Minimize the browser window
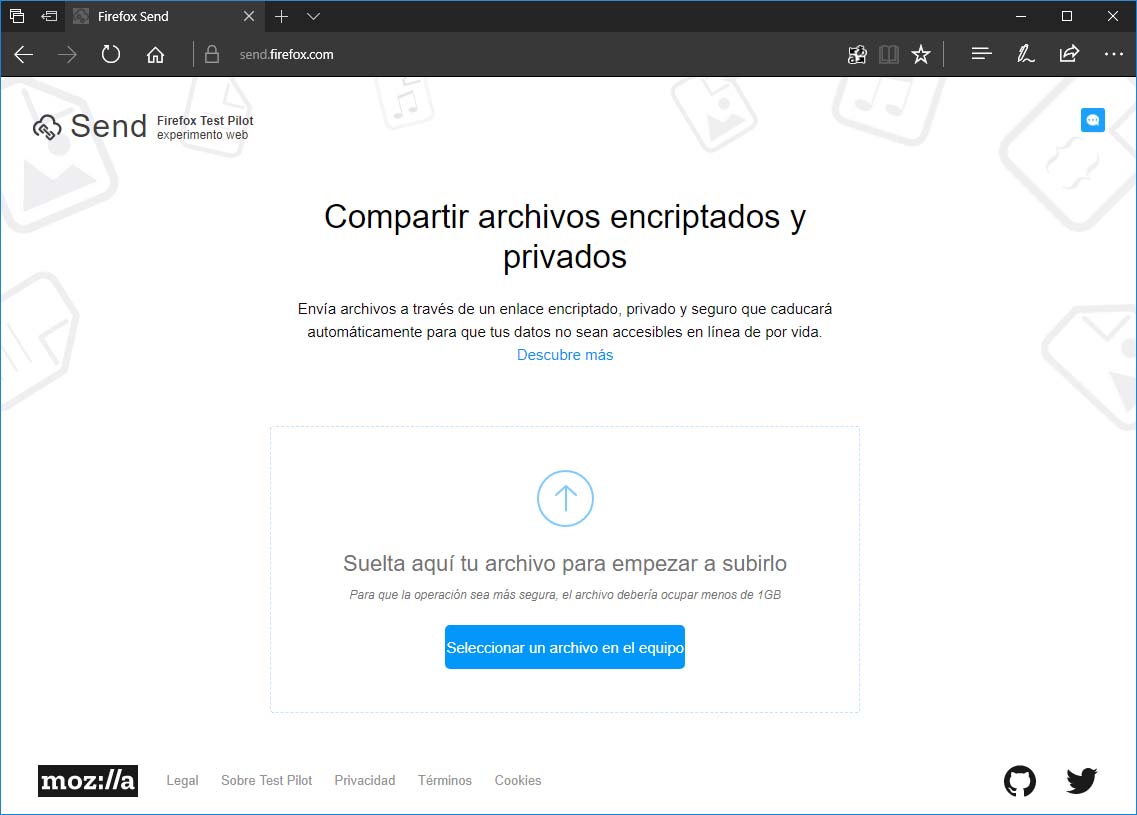Viewport: 1137px width, 815px height. coord(1021,16)
